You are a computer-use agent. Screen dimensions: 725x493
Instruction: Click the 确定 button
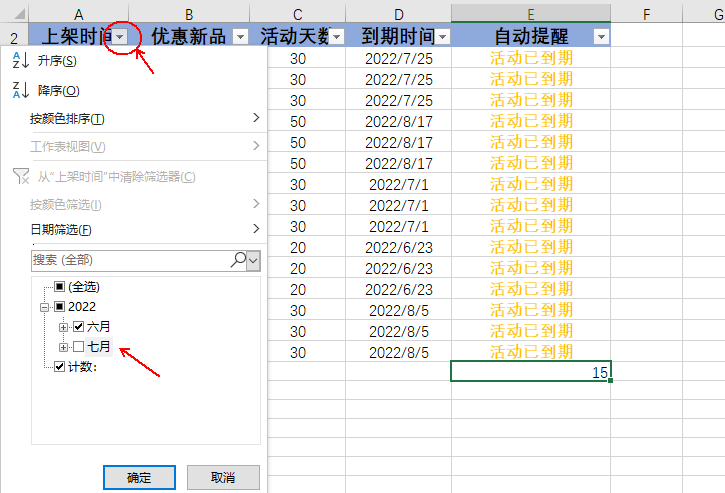pos(139,477)
